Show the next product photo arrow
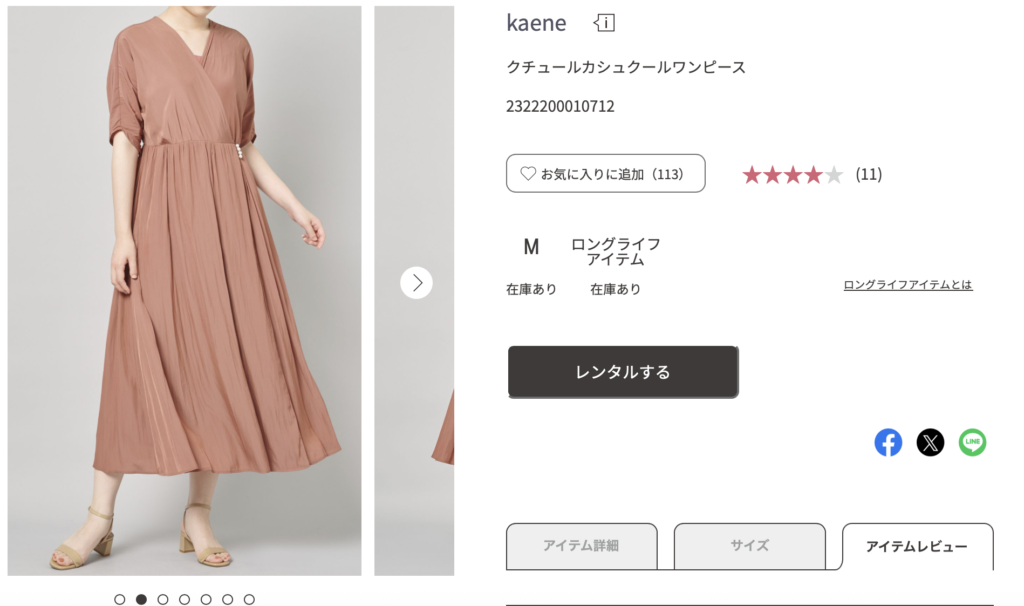Screen dimensions: 1024x606 click(416, 283)
